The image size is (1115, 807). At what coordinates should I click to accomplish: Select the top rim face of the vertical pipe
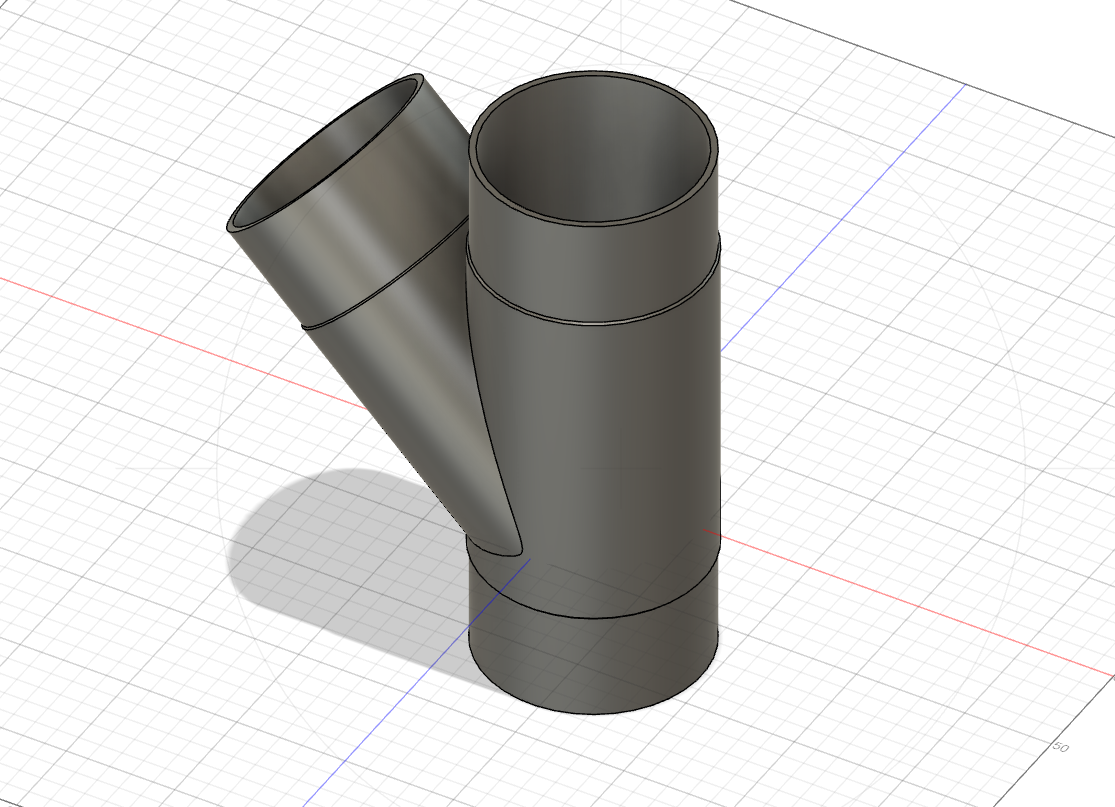pos(594,77)
